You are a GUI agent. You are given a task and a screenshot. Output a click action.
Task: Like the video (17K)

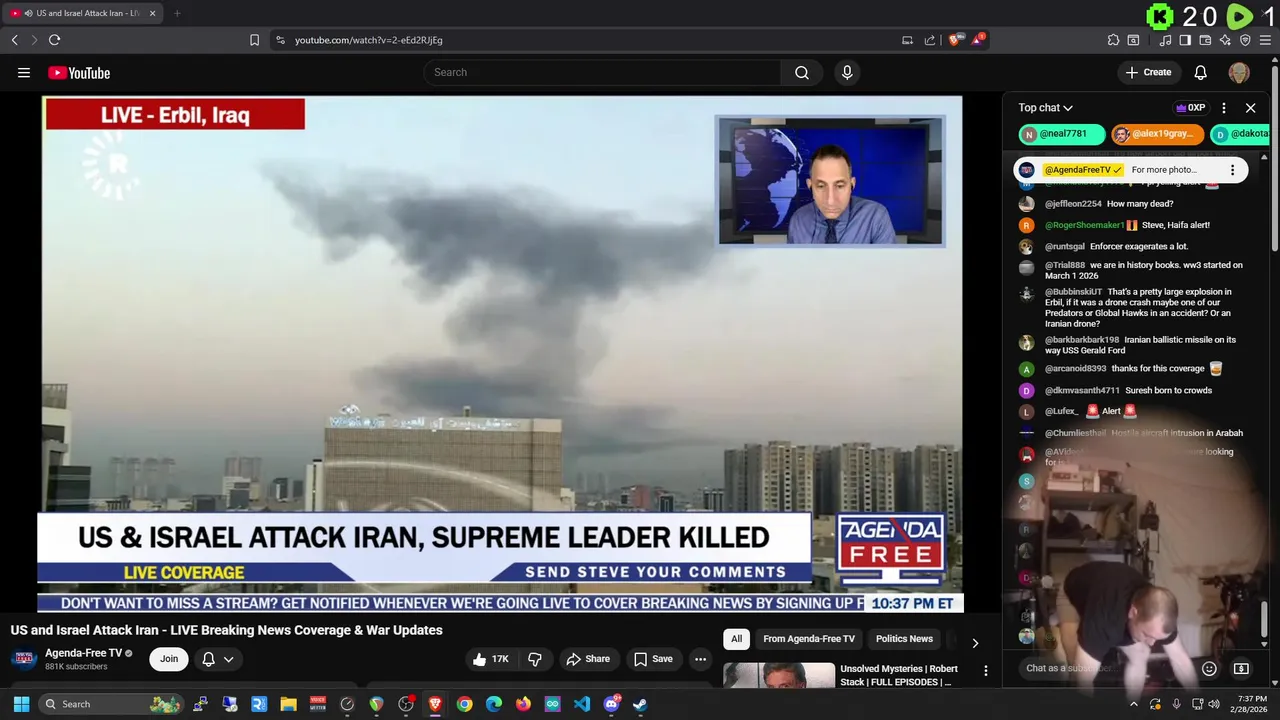tap(491, 659)
